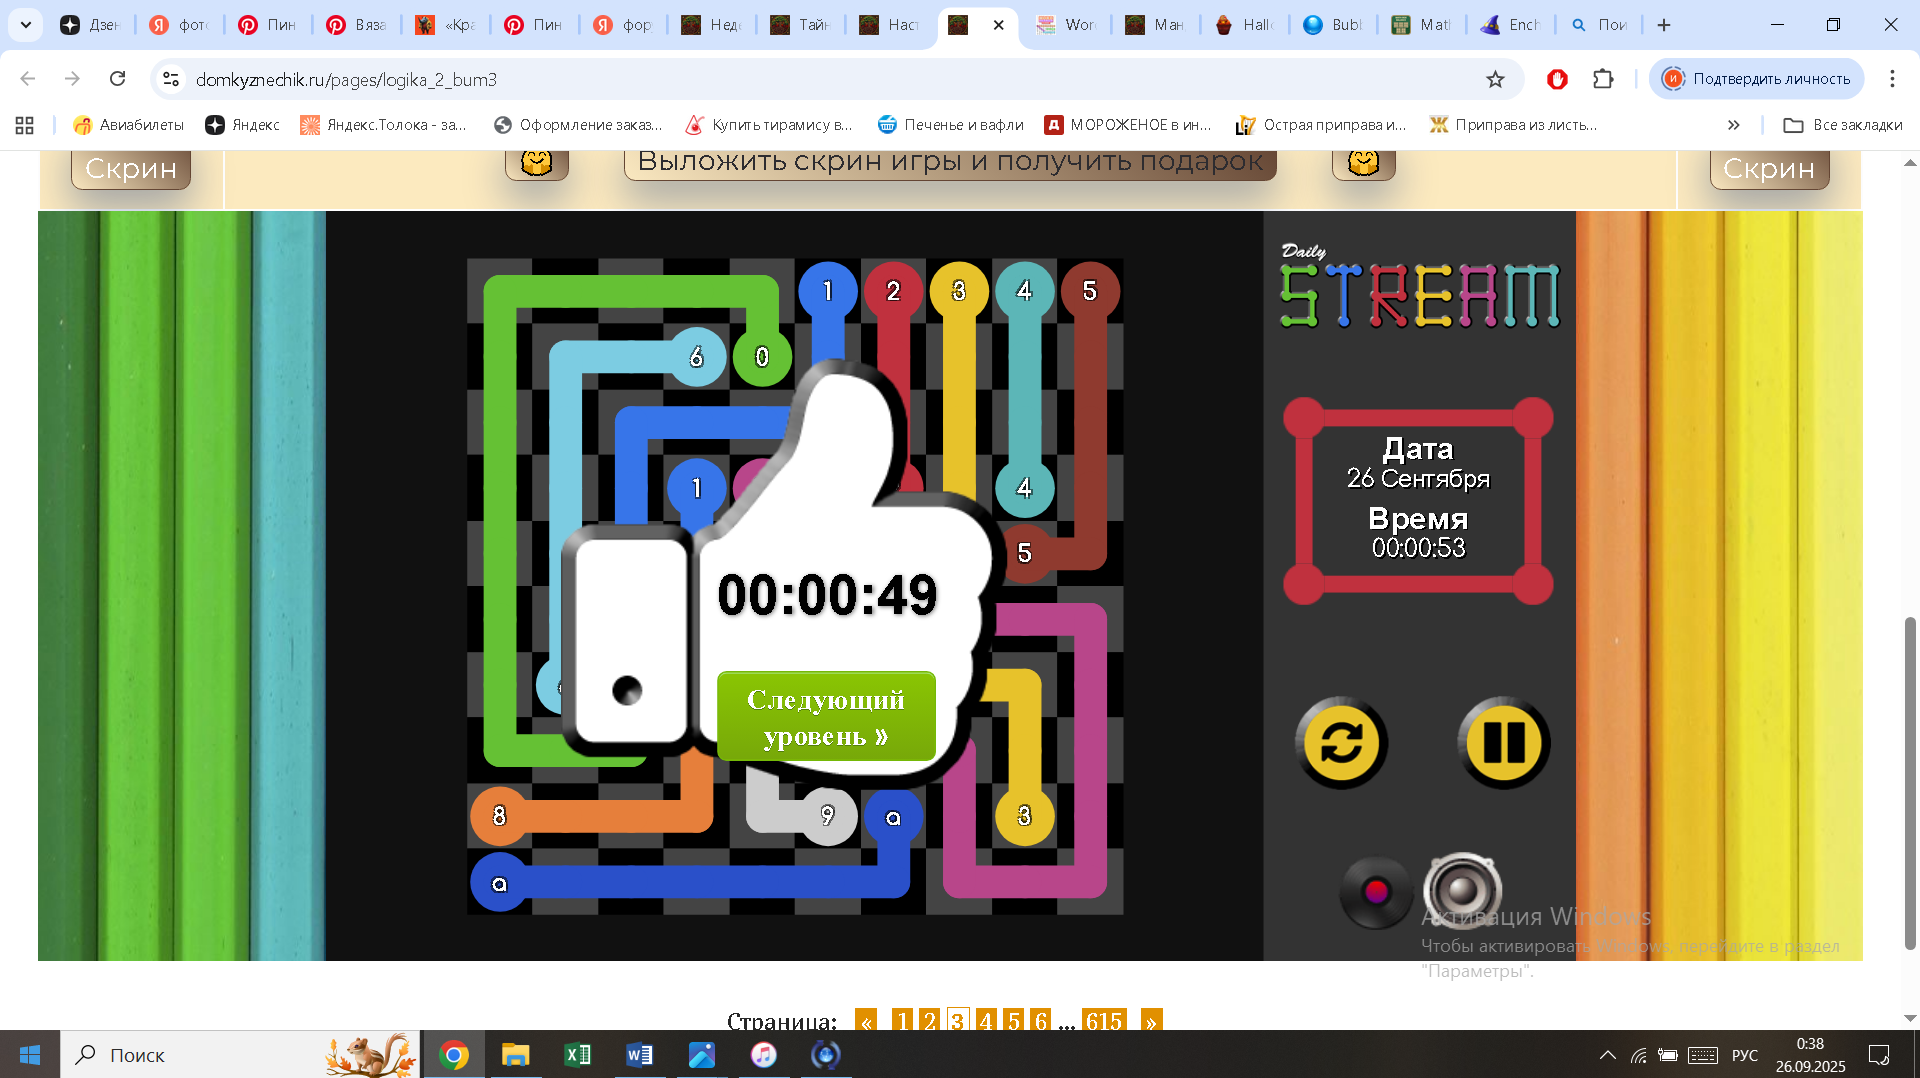
Task: Click the light-blue node 6 on the board
Action: pyautogui.click(x=696, y=356)
